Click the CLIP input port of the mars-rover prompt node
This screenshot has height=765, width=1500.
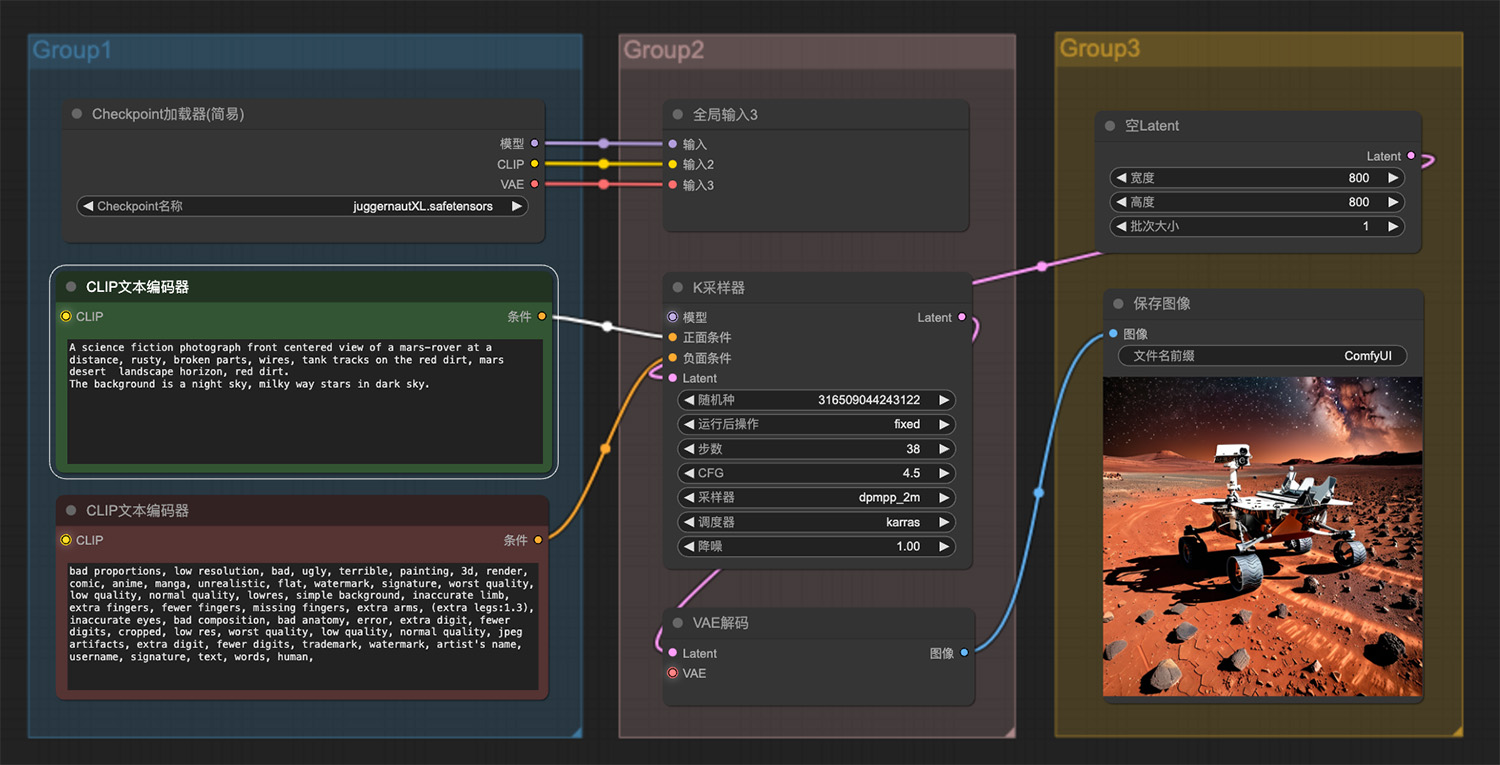(x=66, y=316)
